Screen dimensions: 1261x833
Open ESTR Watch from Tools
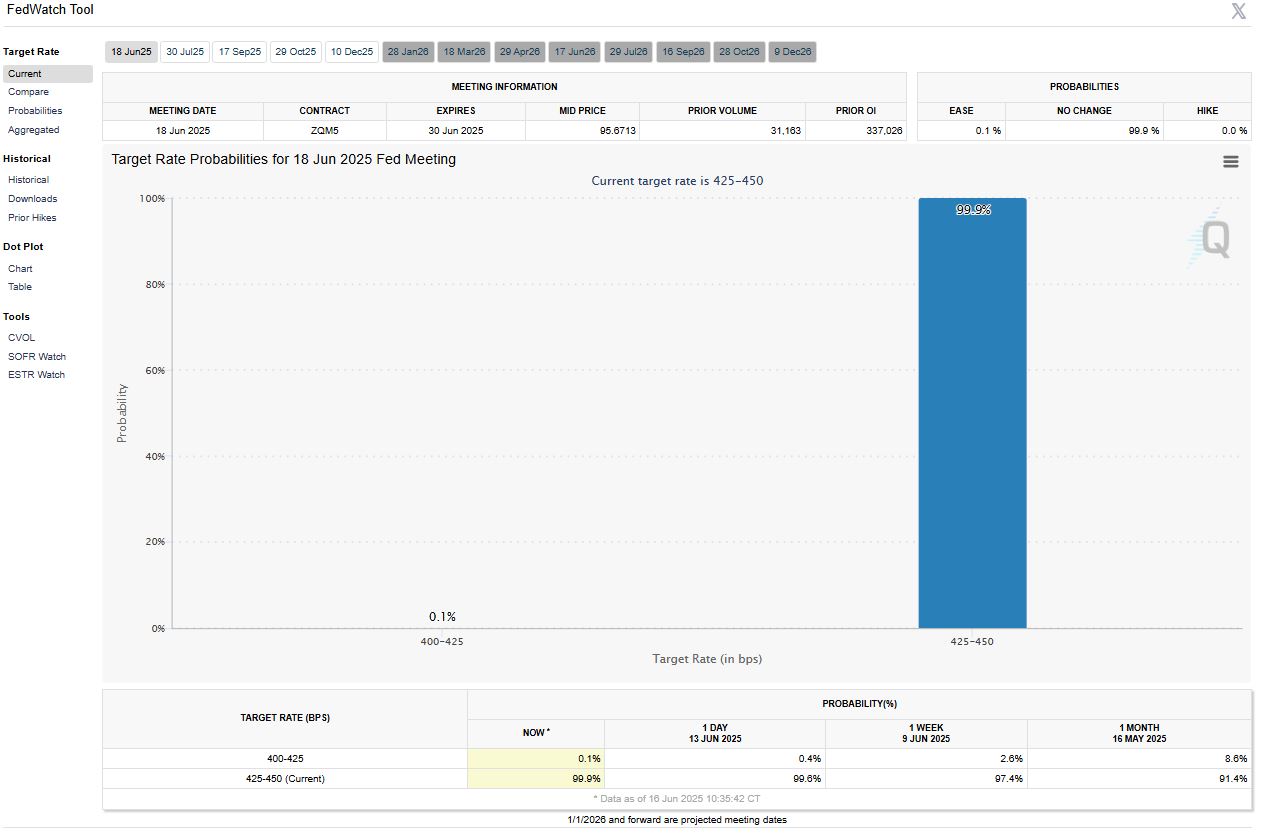tap(37, 375)
